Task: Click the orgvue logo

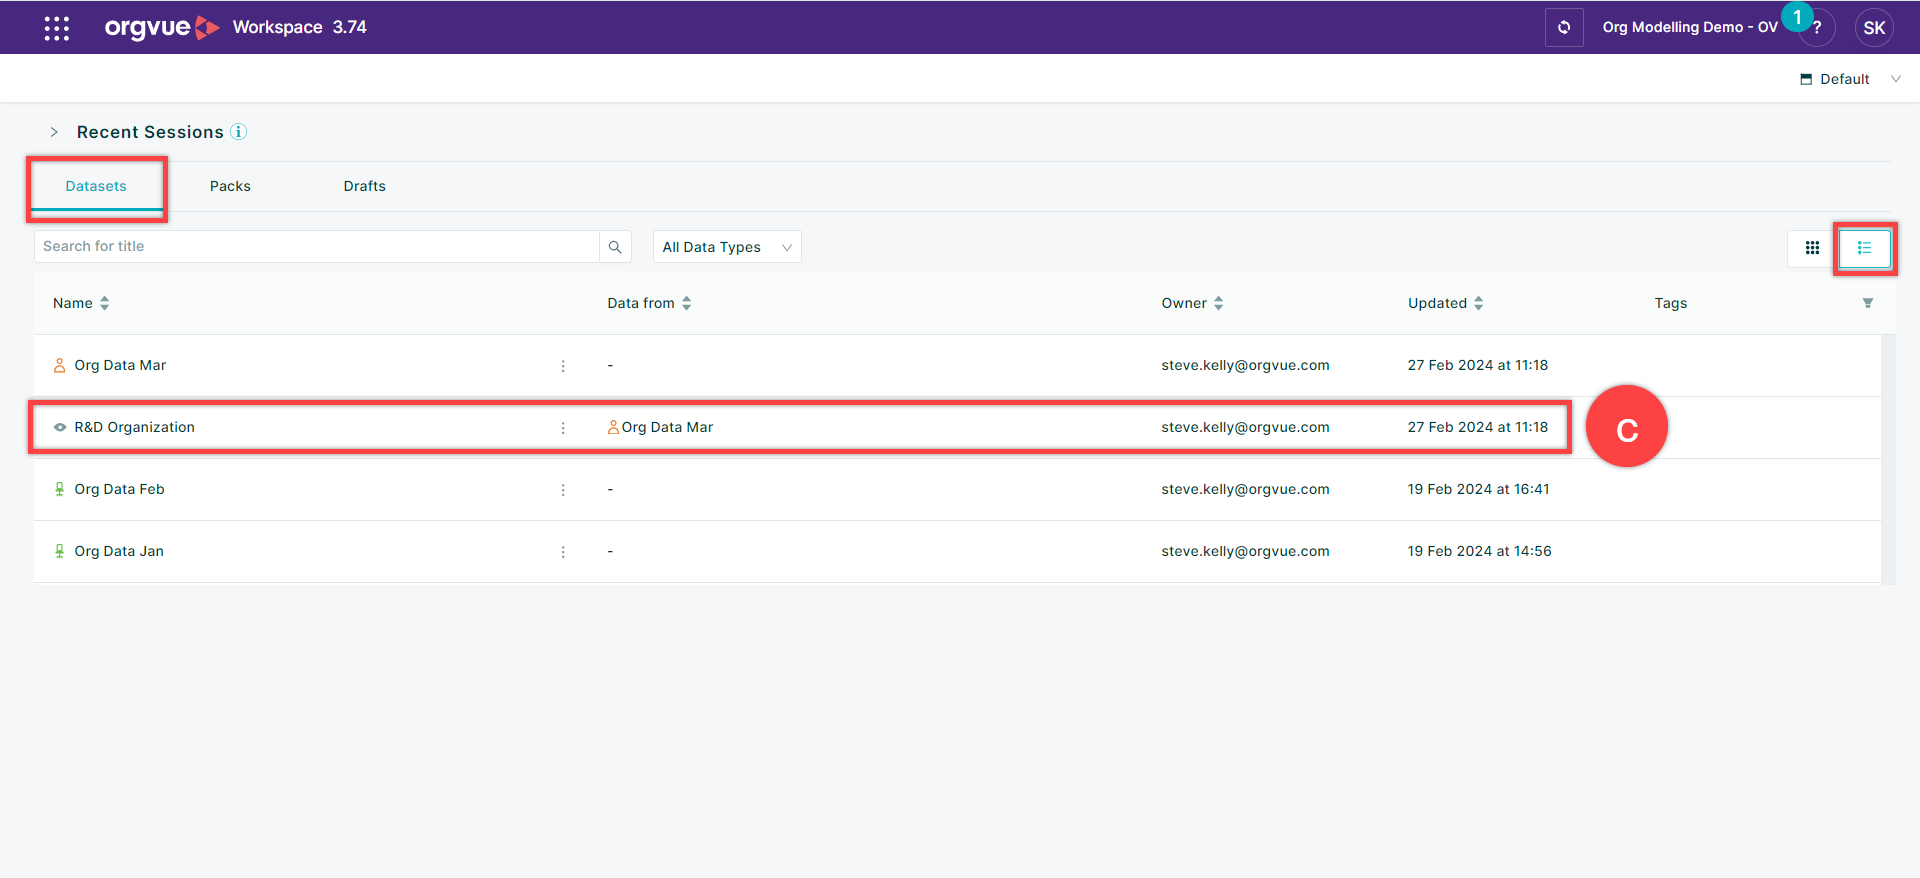Action: point(162,27)
